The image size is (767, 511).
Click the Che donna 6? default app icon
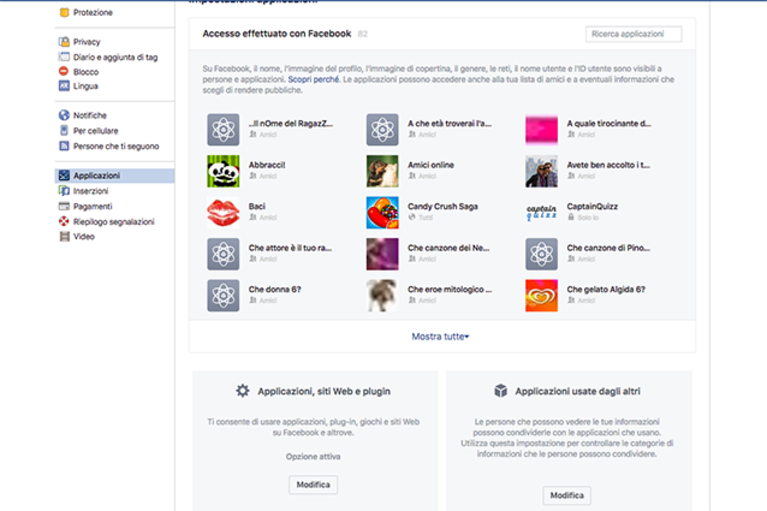click(223, 295)
